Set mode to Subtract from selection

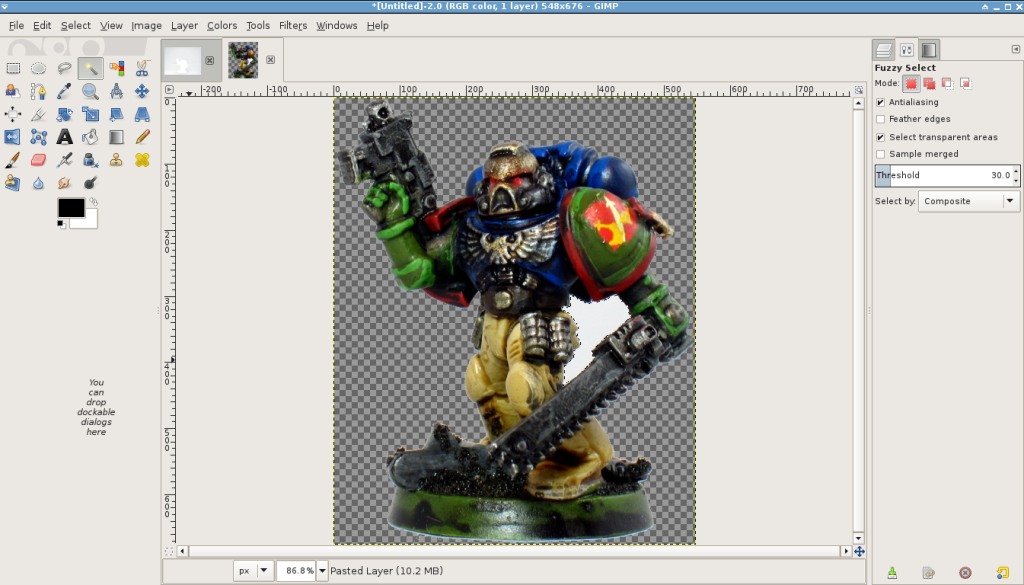pyautogui.click(x=948, y=84)
